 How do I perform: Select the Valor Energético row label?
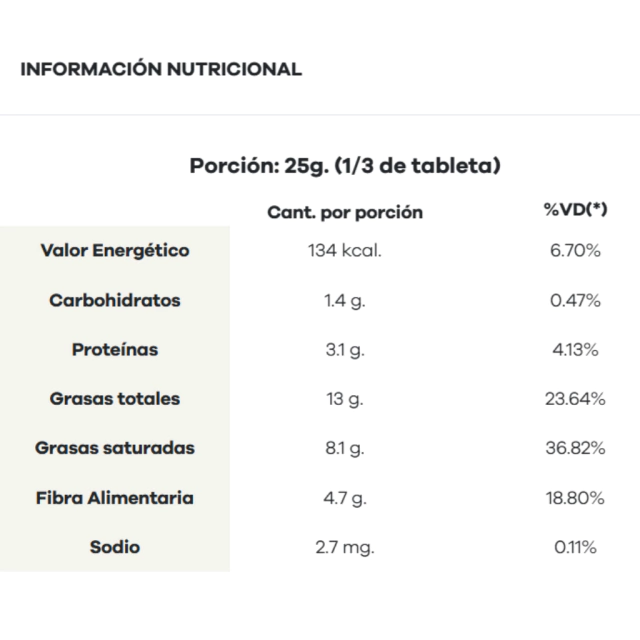click(115, 250)
